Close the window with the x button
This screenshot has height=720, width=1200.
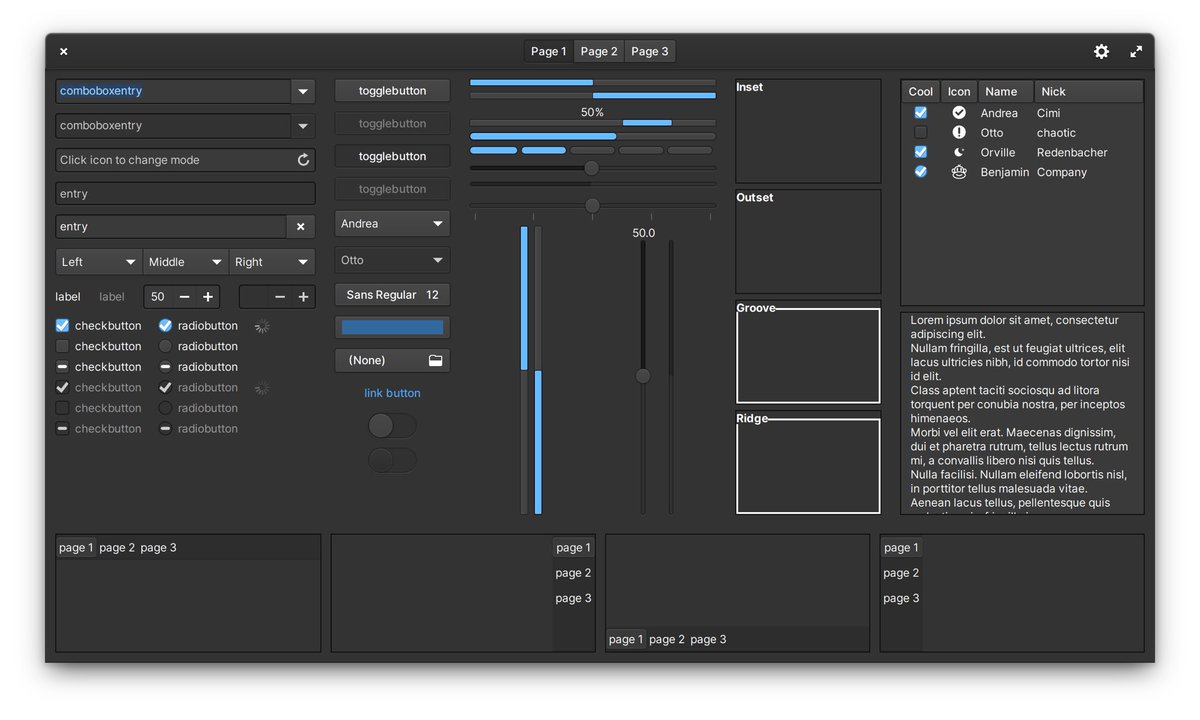(x=64, y=51)
